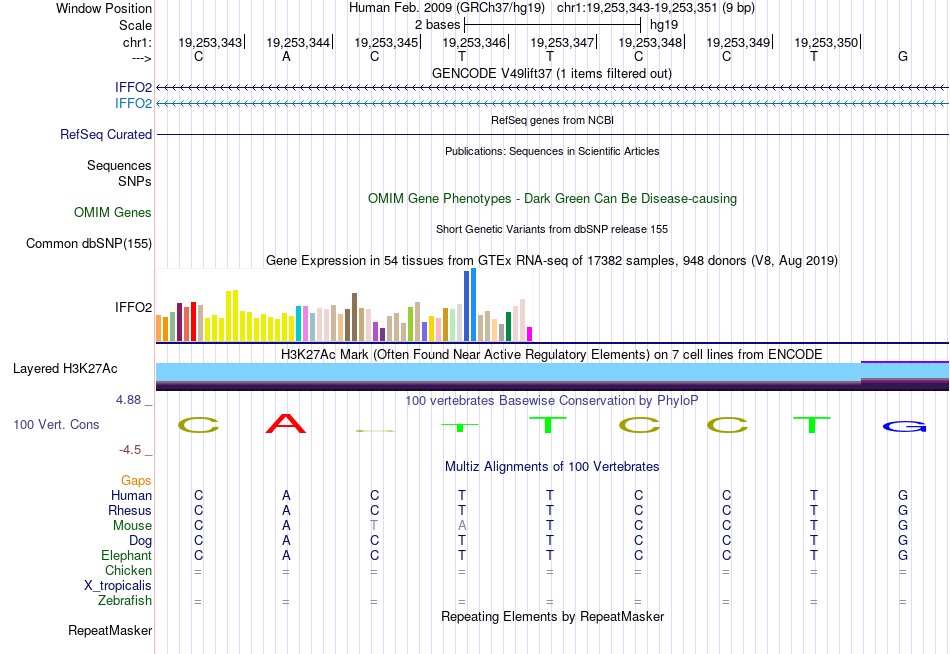
Task: Click the '2 bases' scale bar
Action: pos(553,25)
